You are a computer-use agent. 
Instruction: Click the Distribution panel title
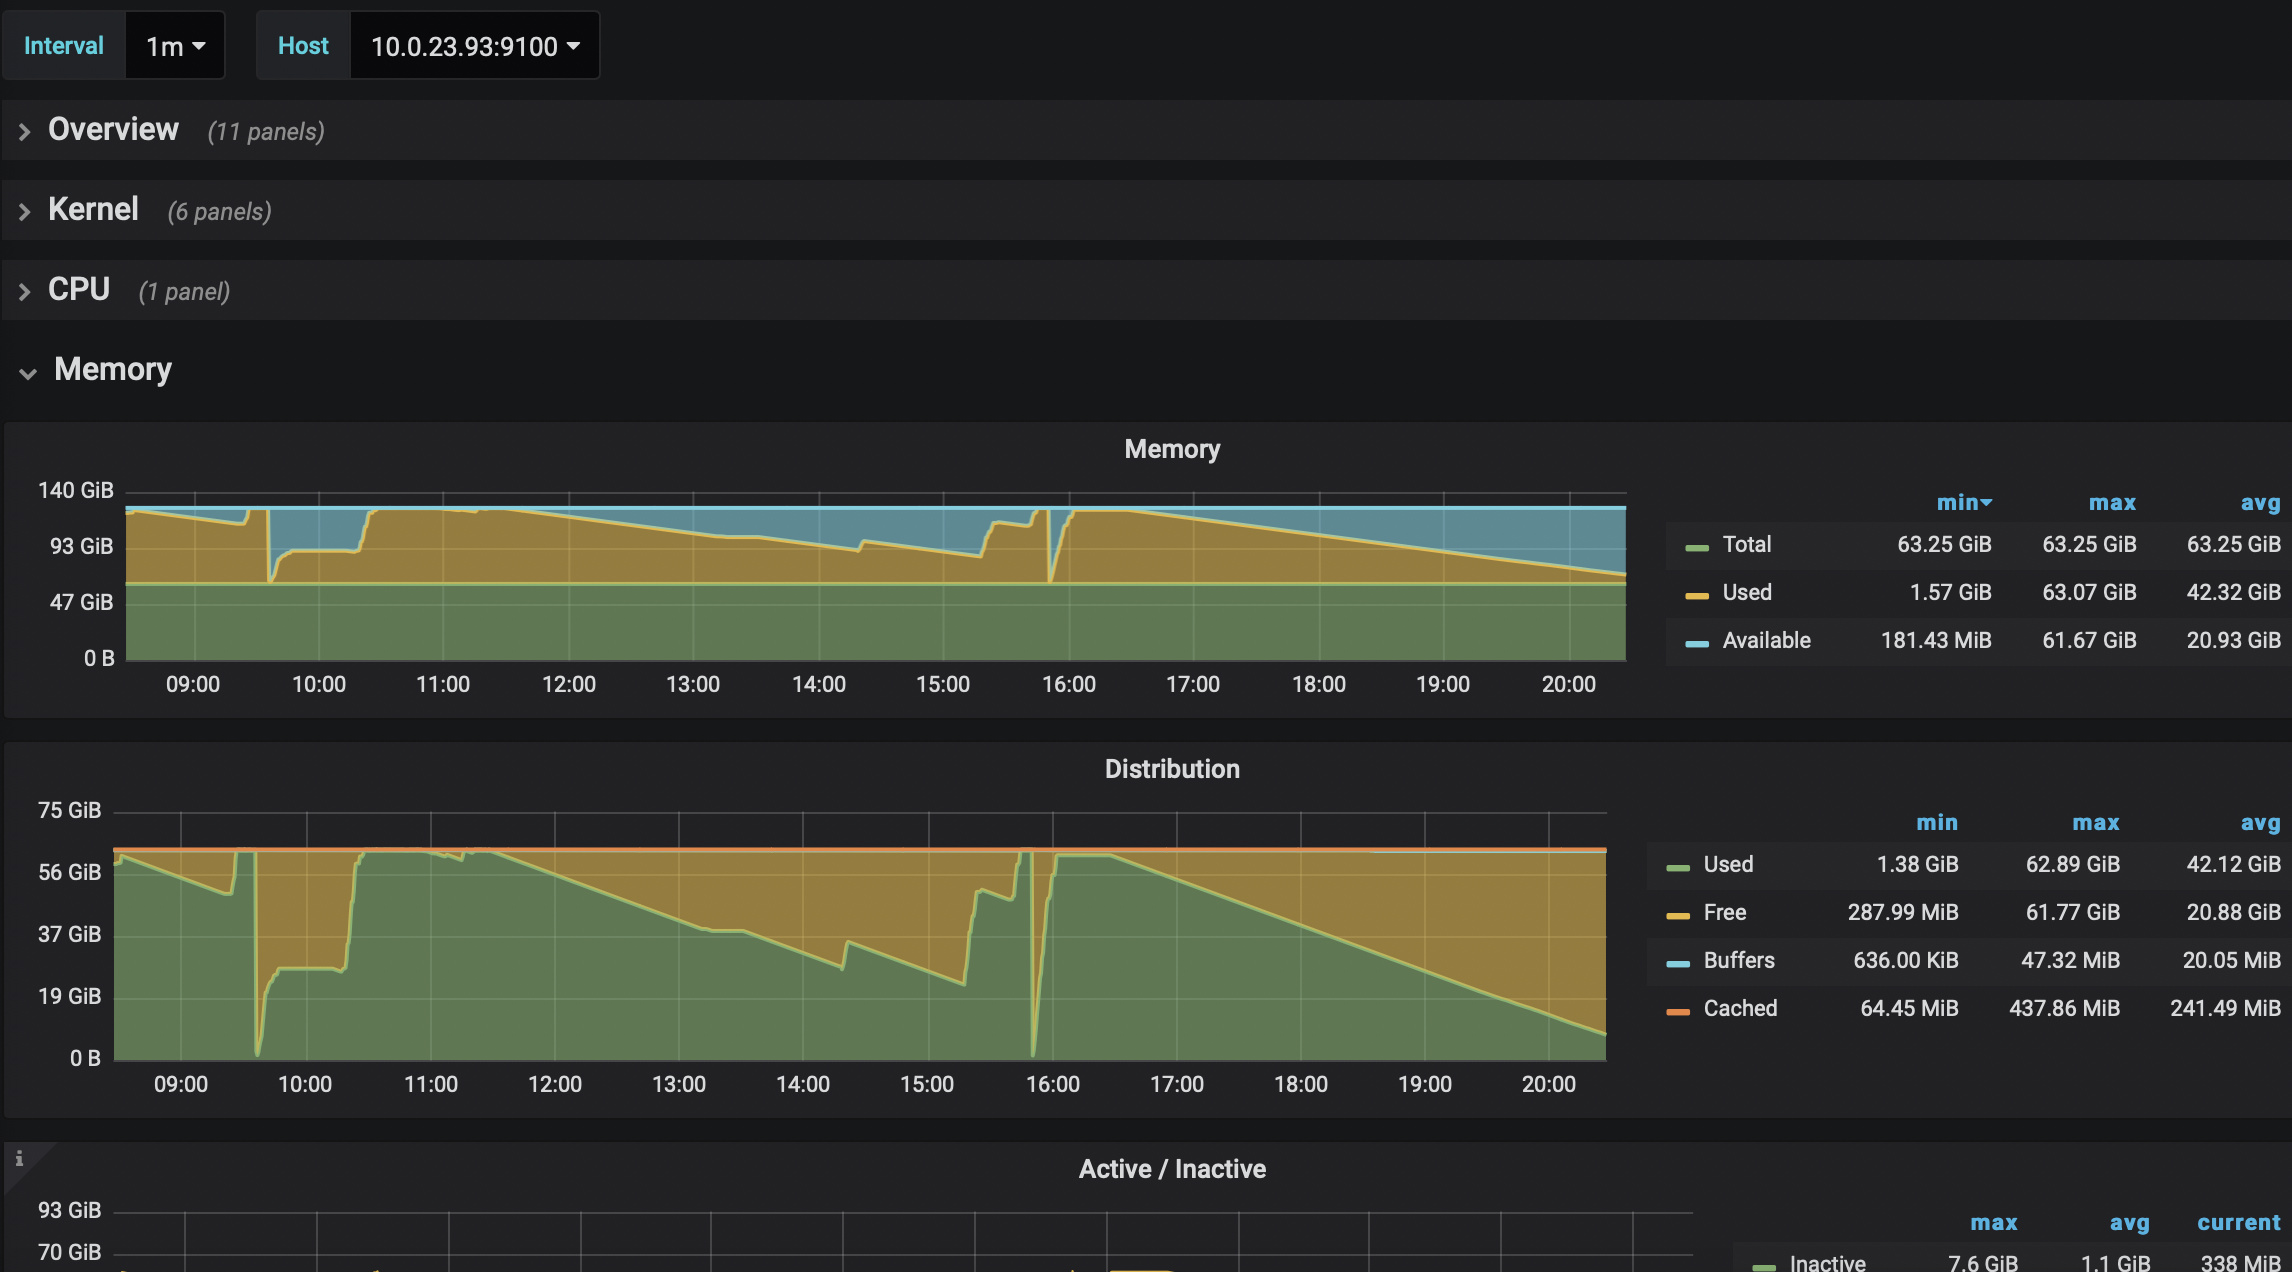[1171, 769]
